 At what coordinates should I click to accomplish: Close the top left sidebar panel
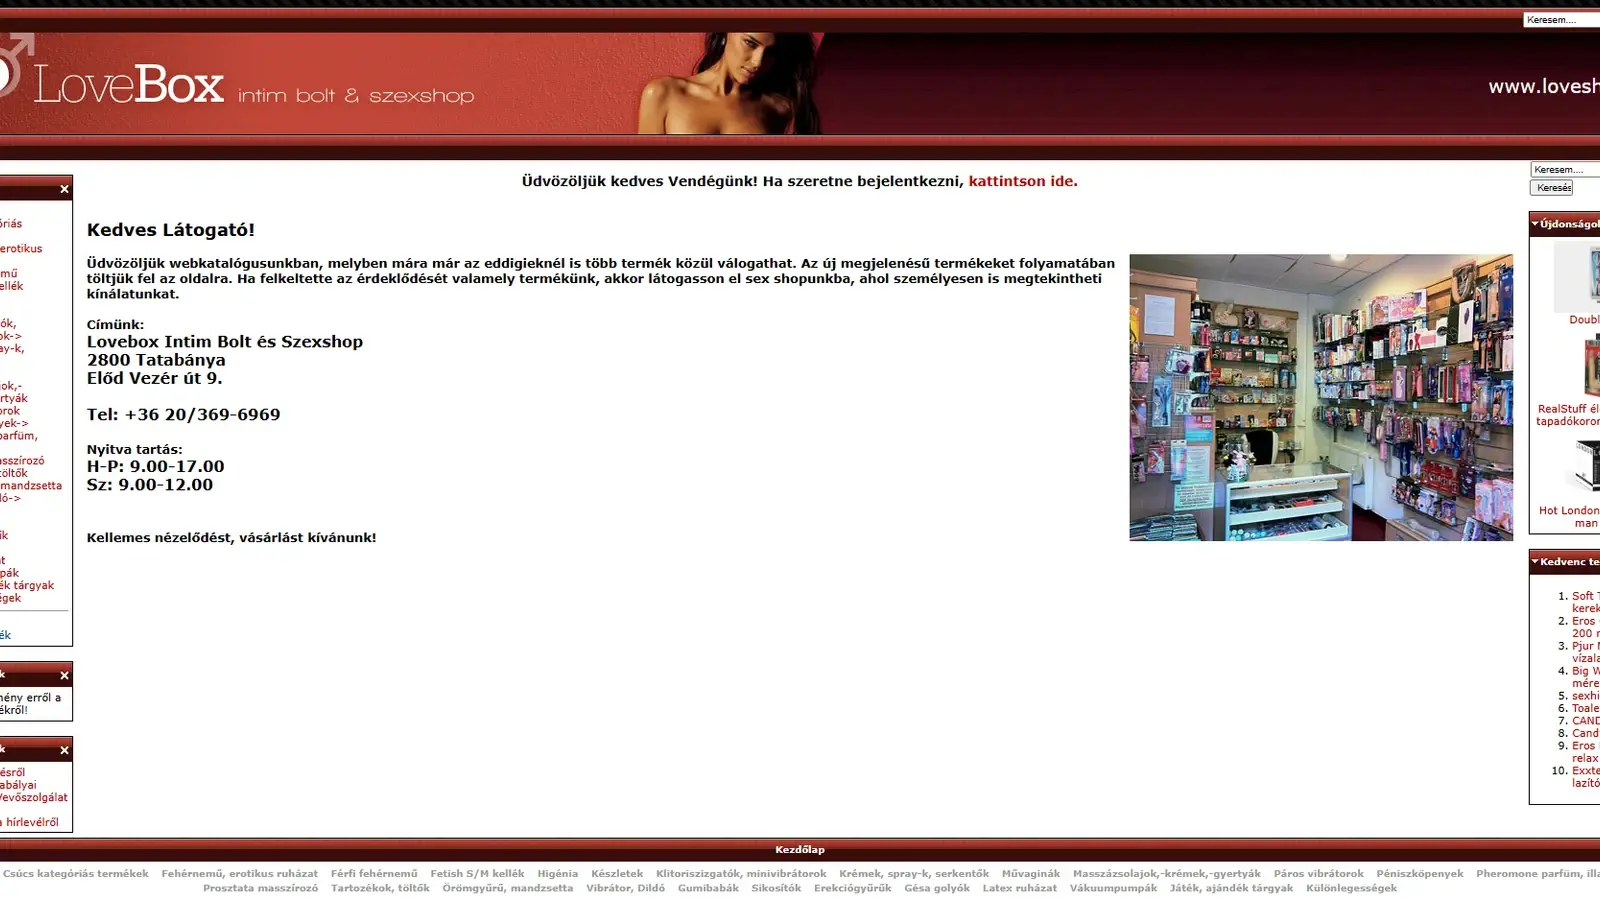tap(64, 189)
